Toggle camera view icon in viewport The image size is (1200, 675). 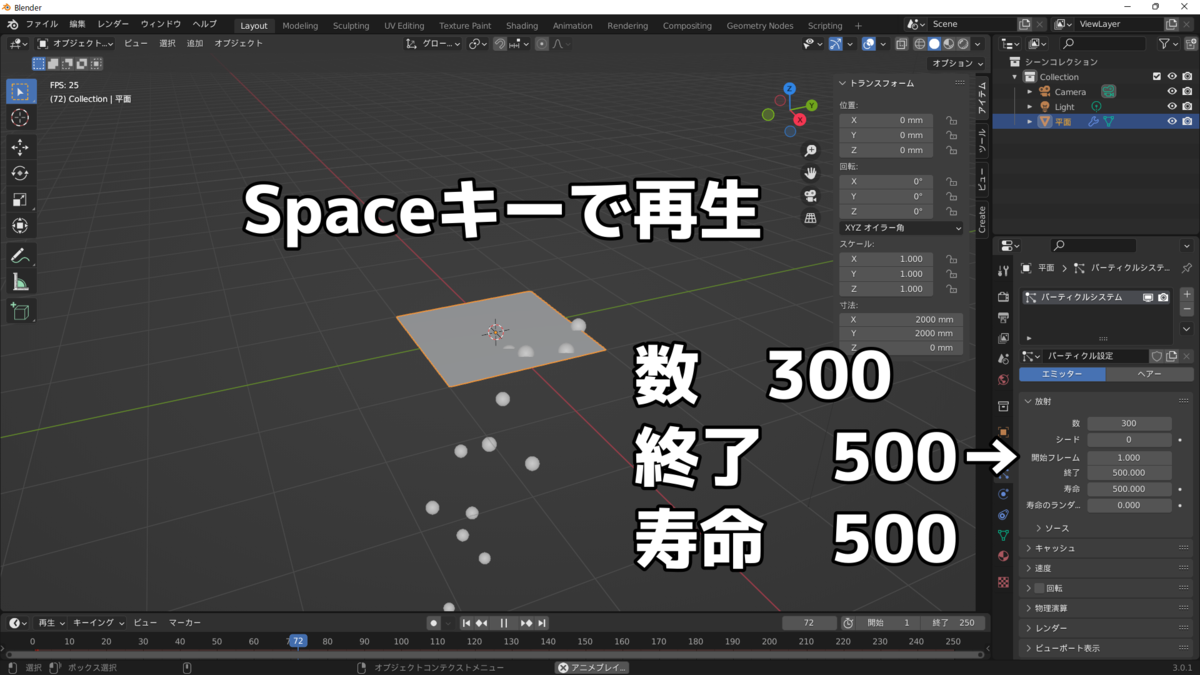coord(811,195)
